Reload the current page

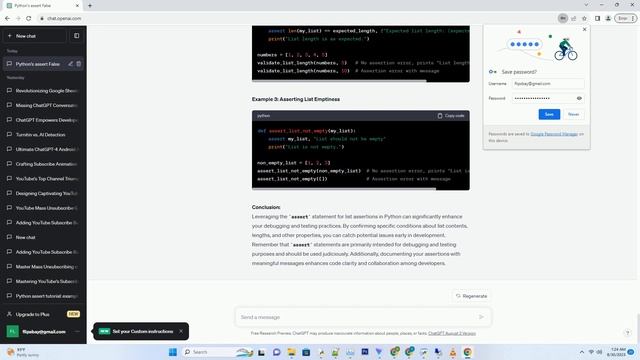(29, 18)
